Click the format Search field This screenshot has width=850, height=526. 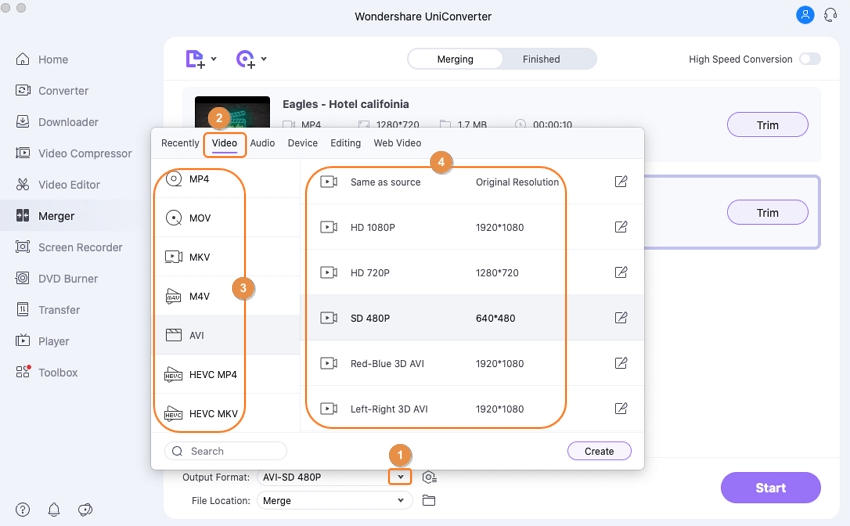click(226, 451)
